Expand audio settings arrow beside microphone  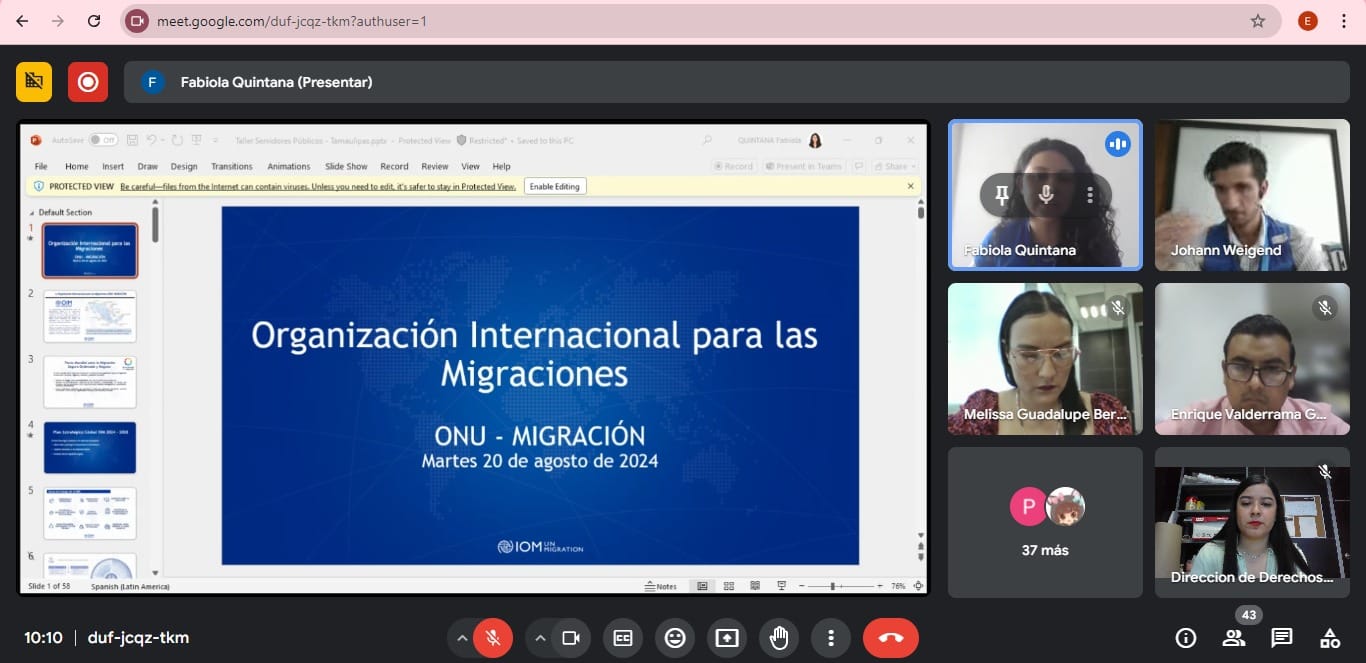click(x=461, y=638)
